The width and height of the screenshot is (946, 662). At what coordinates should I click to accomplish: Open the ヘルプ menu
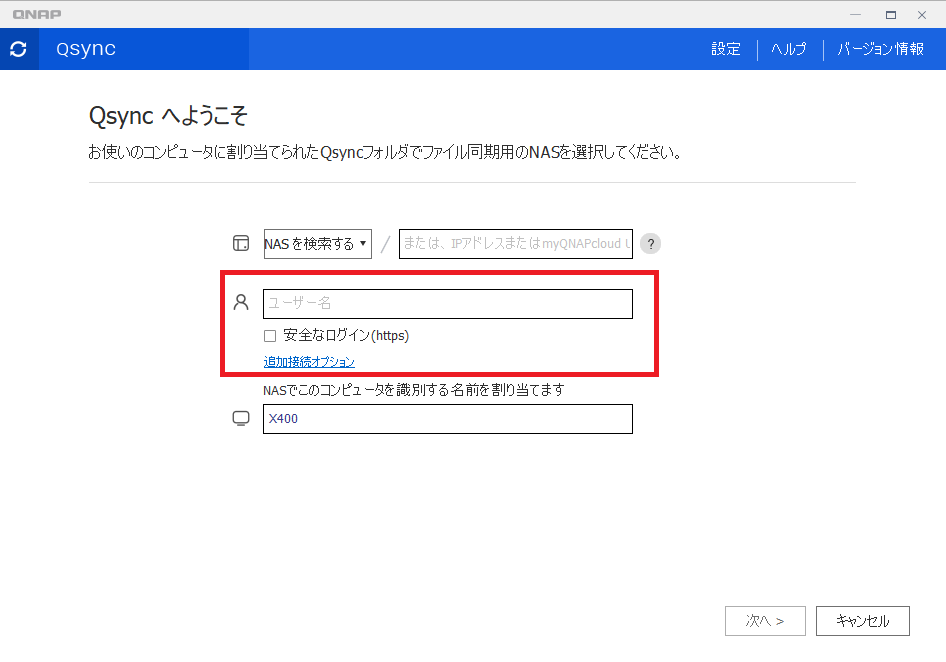click(789, 49)
